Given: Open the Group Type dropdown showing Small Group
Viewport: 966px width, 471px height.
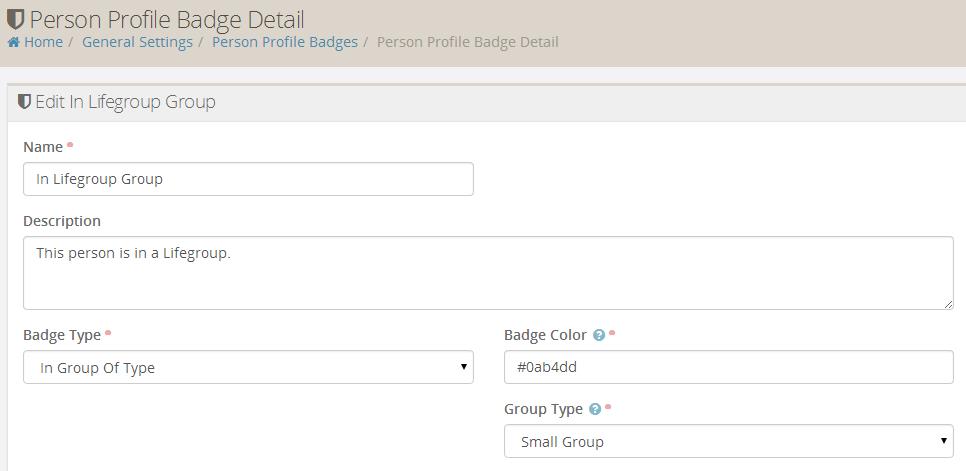Looking at the screenshot, I should tap(728, 441).
